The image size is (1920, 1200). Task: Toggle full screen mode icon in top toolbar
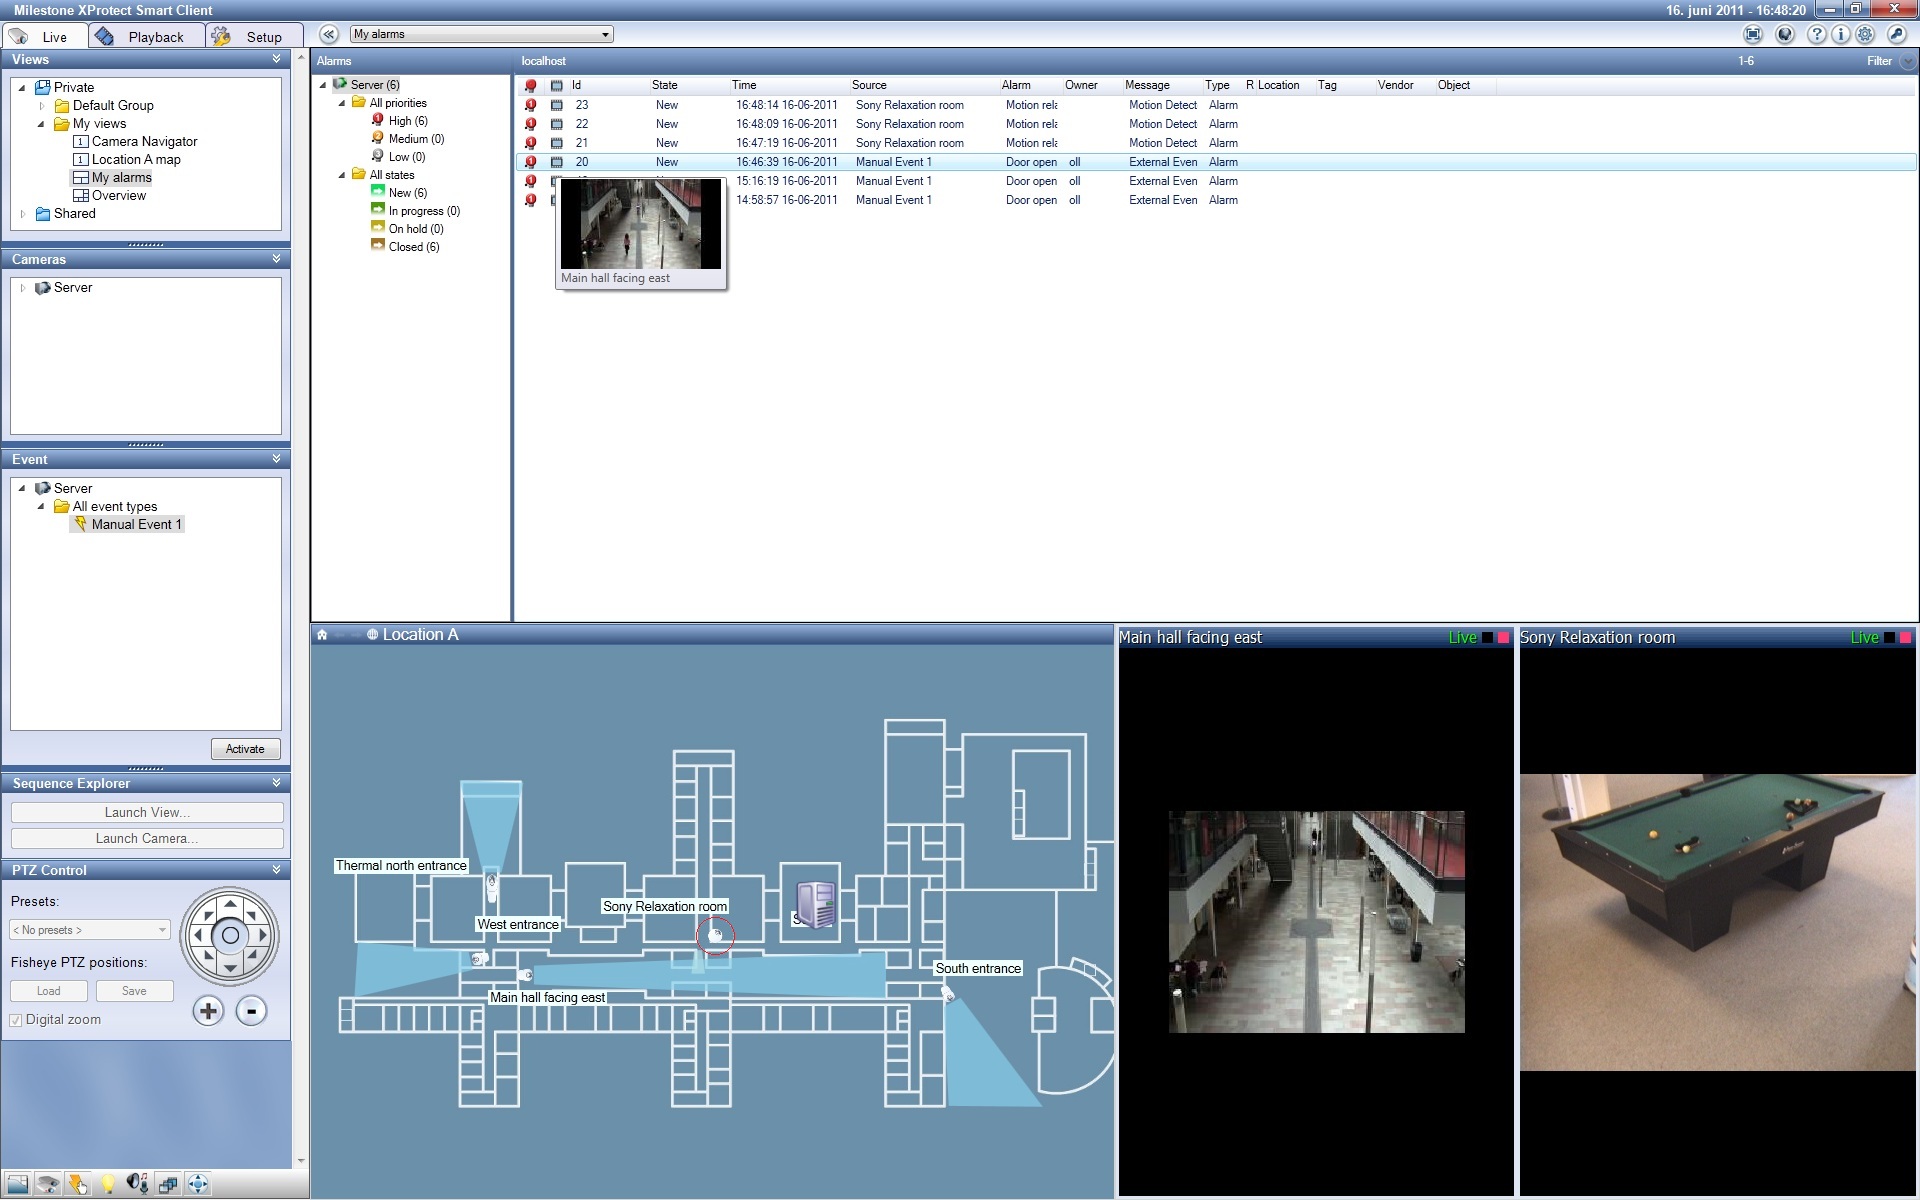coord(1752,34)
